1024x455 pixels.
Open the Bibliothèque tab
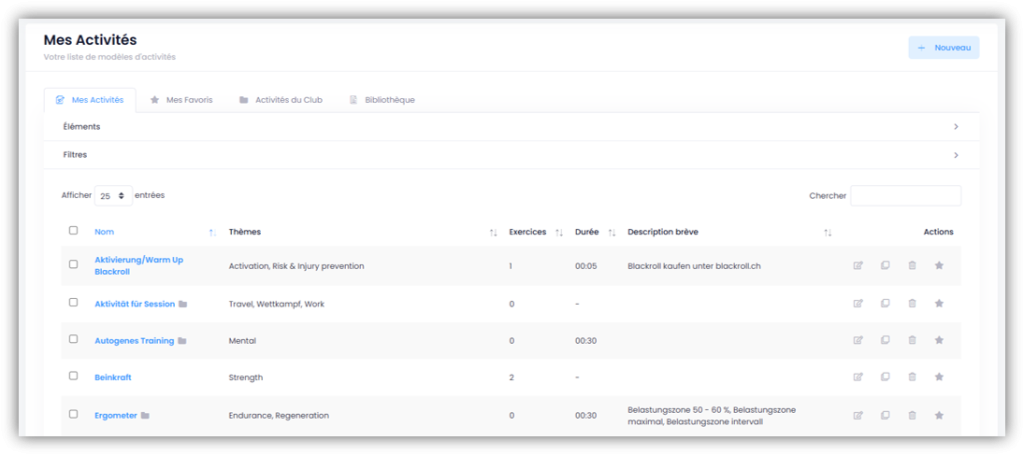(x=381, y=100)
